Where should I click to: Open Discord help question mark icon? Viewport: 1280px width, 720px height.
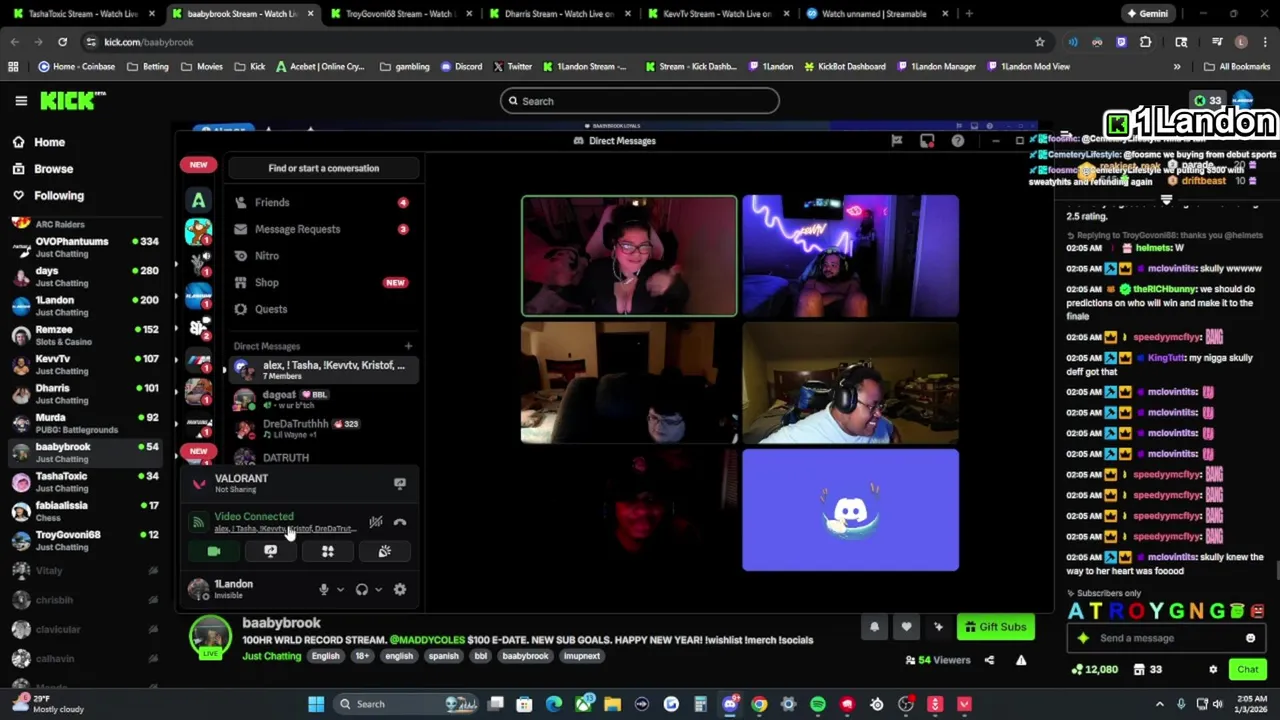point(958,141)
